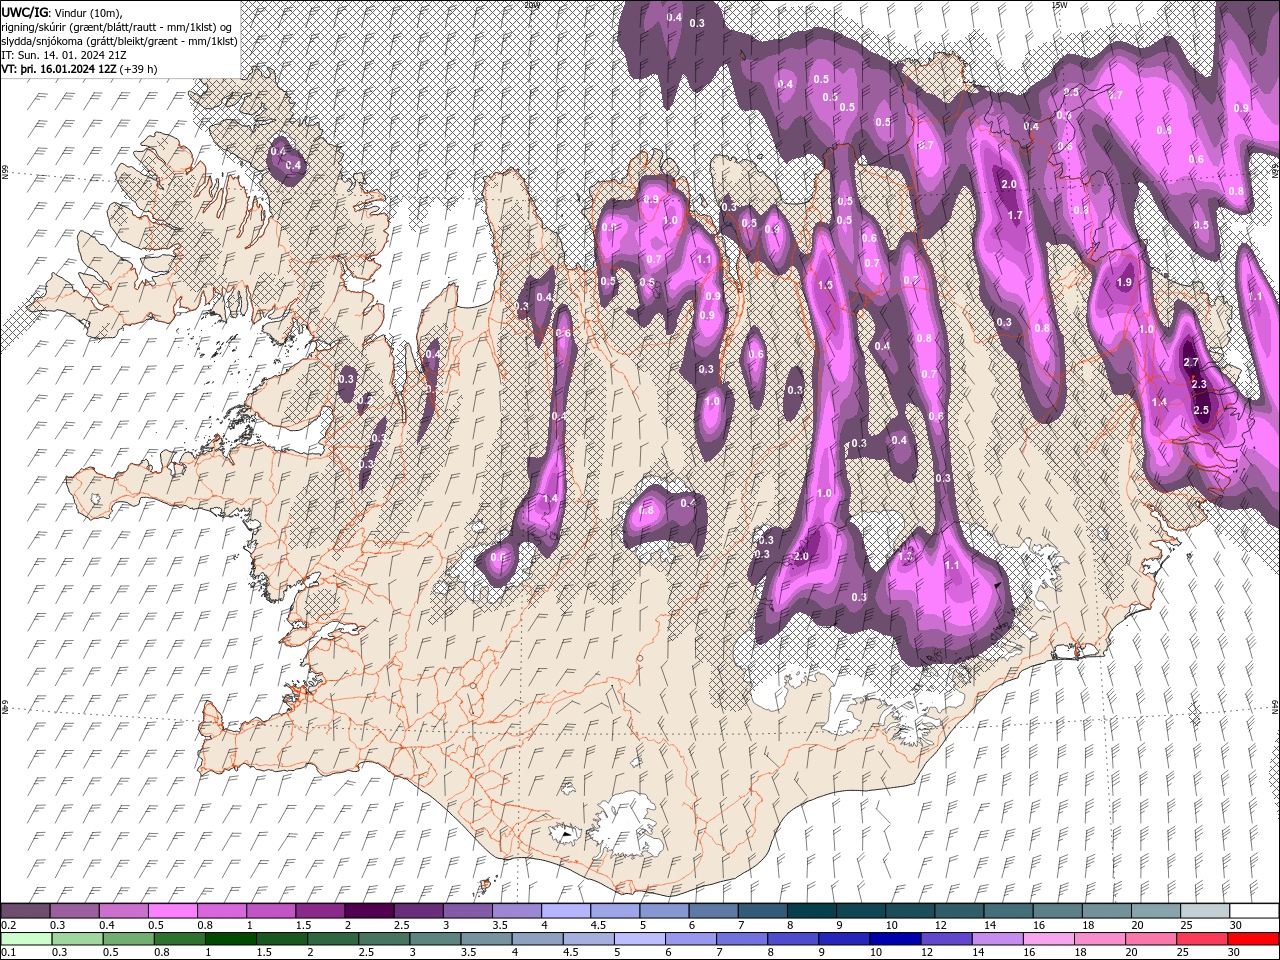Click the darkest purple snow swatch labeled 2
Viewport: 1280px width, 960px height.
pos(369,910)
